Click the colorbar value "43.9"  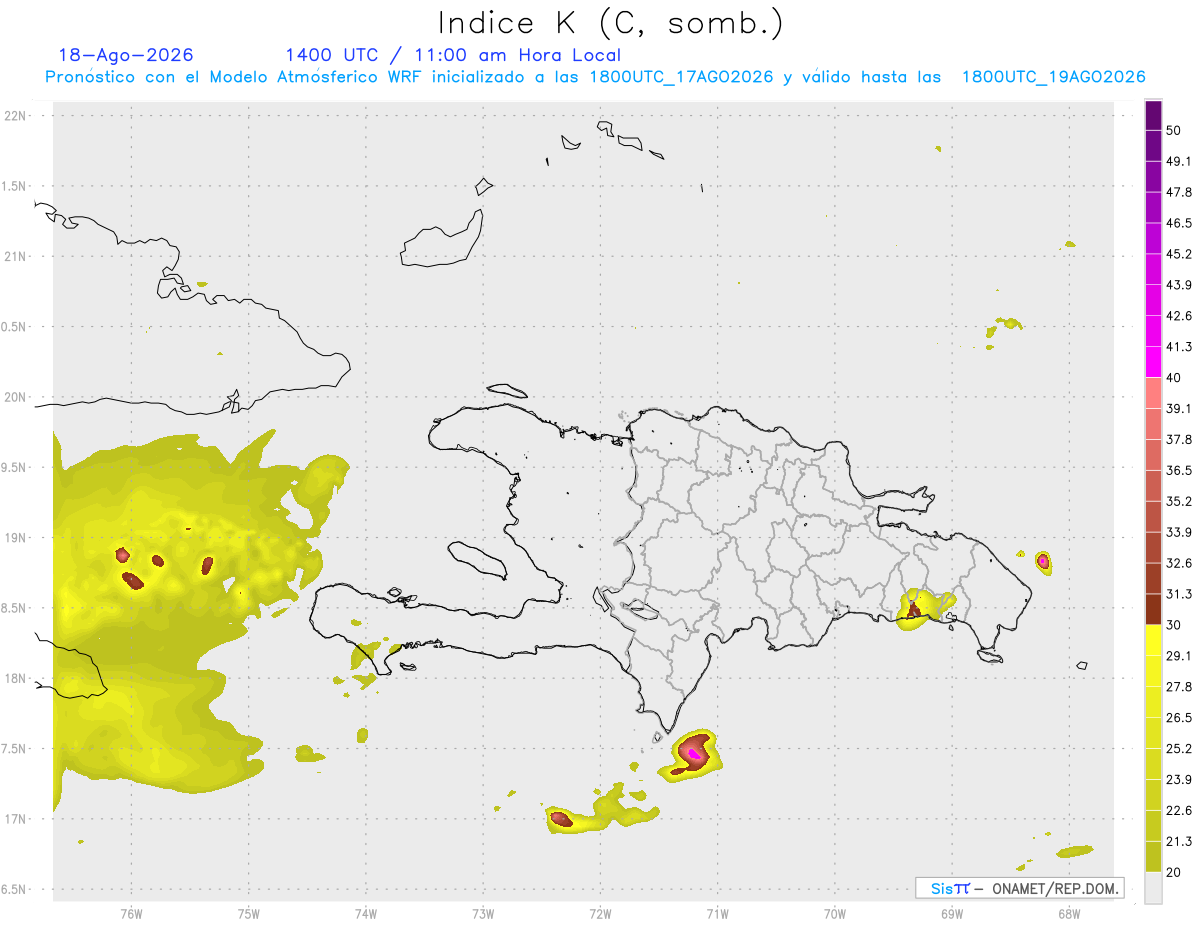pyautogui.click(x=1179, y=285)
